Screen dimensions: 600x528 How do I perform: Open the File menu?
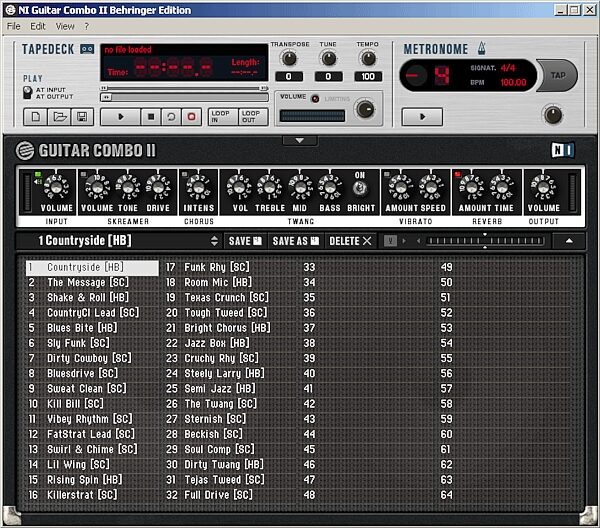13,26
